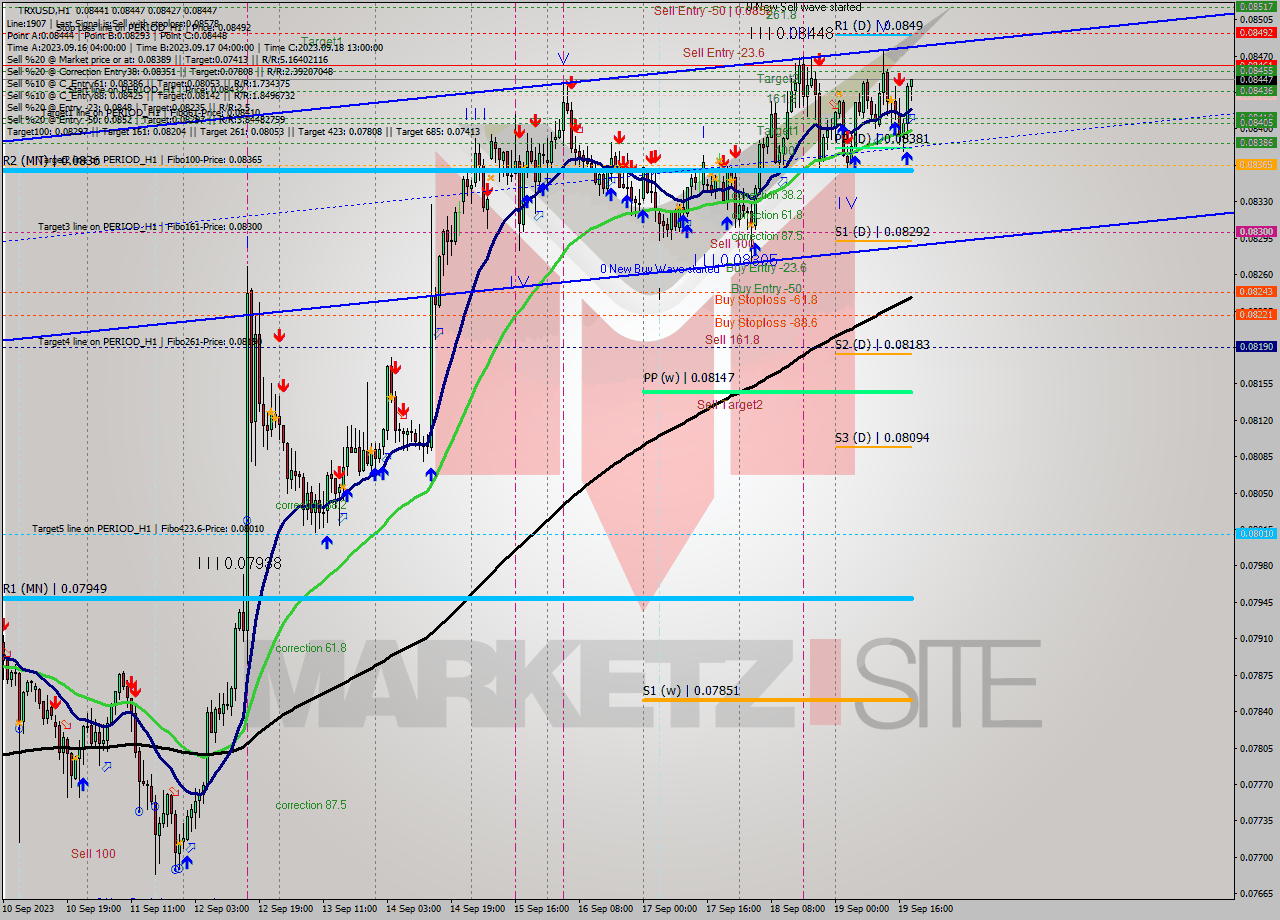Click the green 0.08517 price tag
1280x920 pixels.
click(1256, 6)
